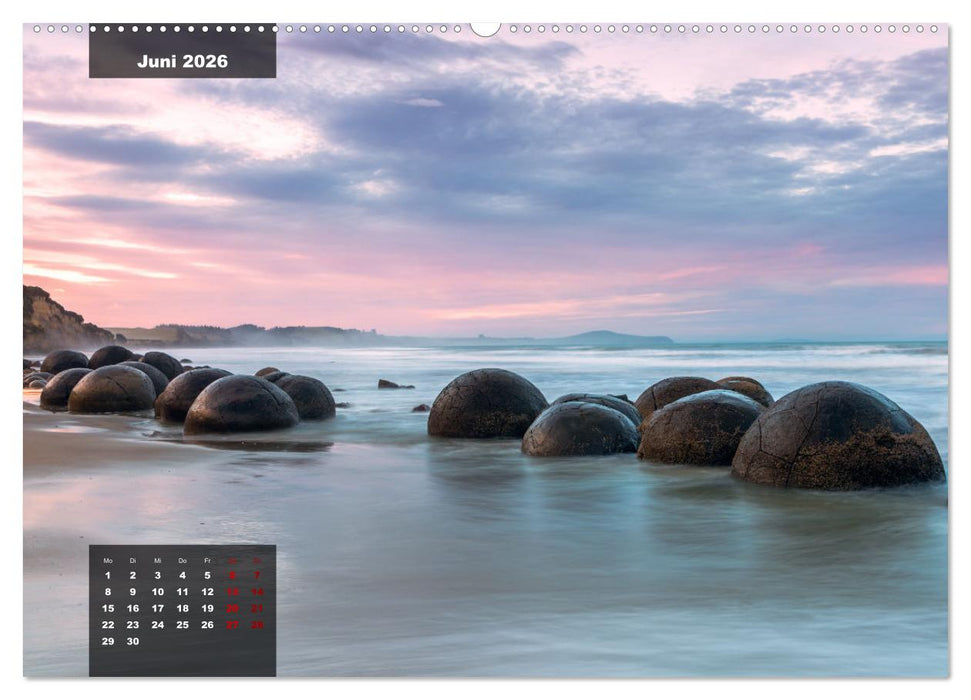The height and width of the screenshot is (700, 971).
Task: Click the "Do" weekday header
Action: pos(183,560)
